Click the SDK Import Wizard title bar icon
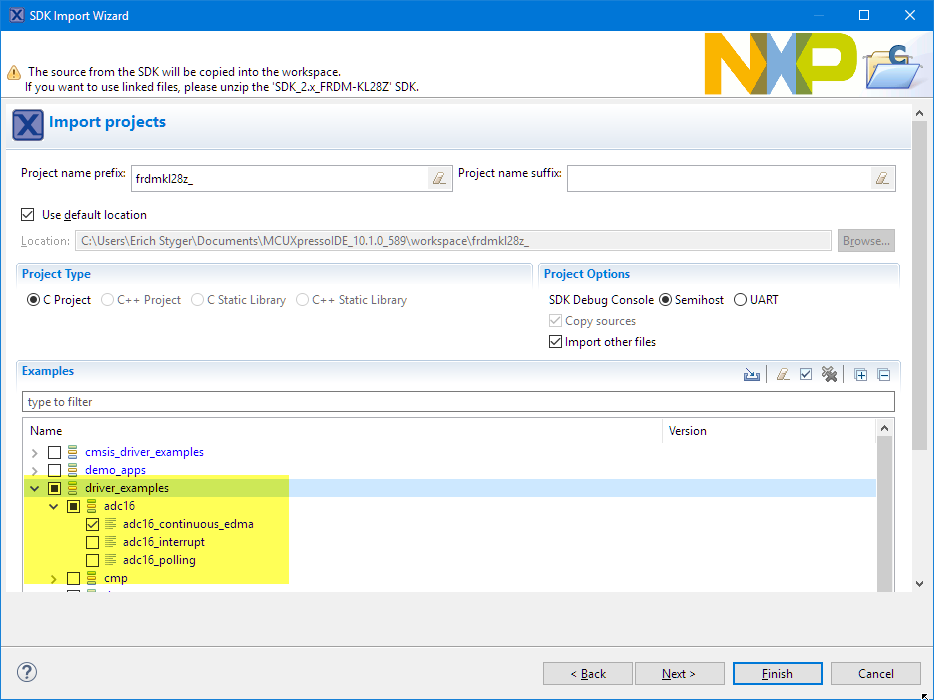This screenshot has width=934, height=700. coord(17,15)
